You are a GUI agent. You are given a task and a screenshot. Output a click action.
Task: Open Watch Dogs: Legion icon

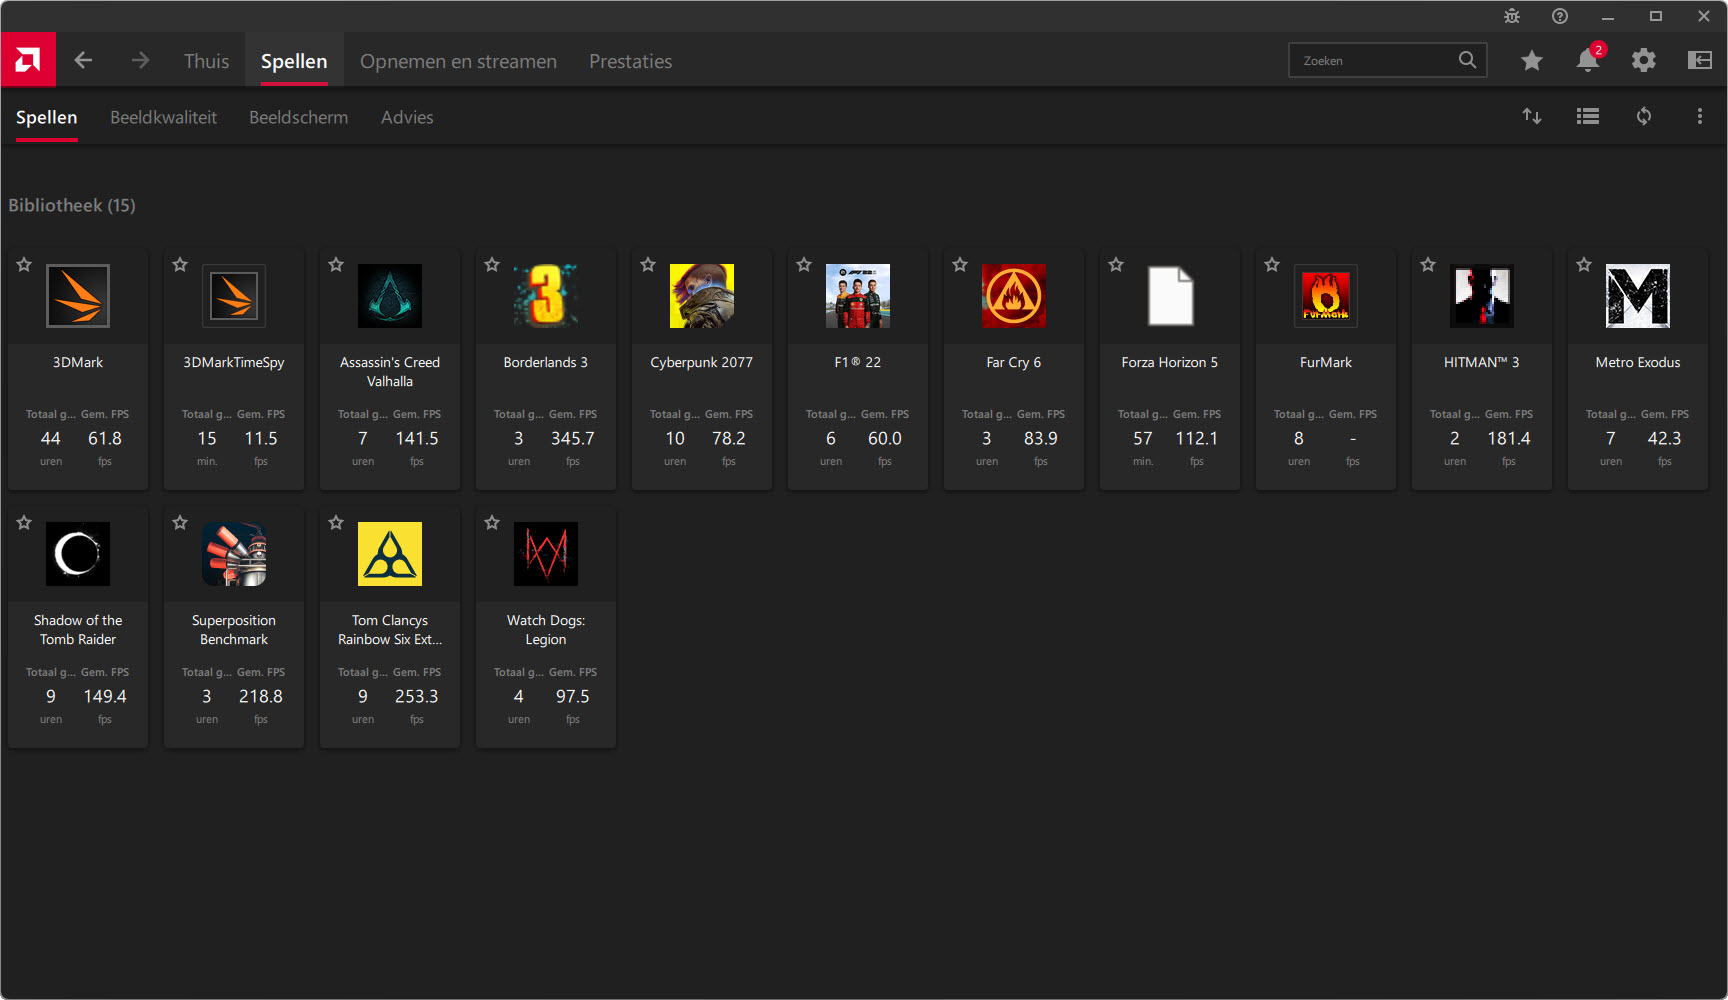point(546,554)
